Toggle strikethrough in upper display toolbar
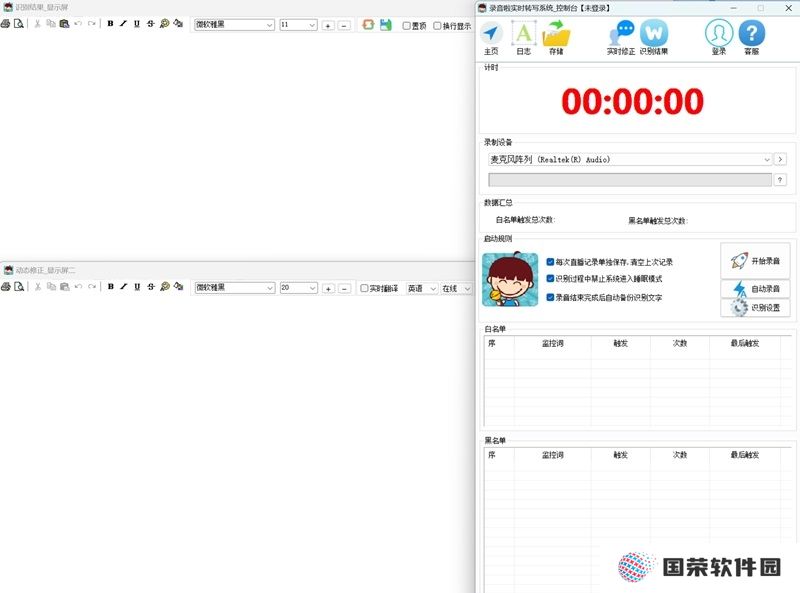This screenshot has height=593, width=800. click(x=151, y=24)
